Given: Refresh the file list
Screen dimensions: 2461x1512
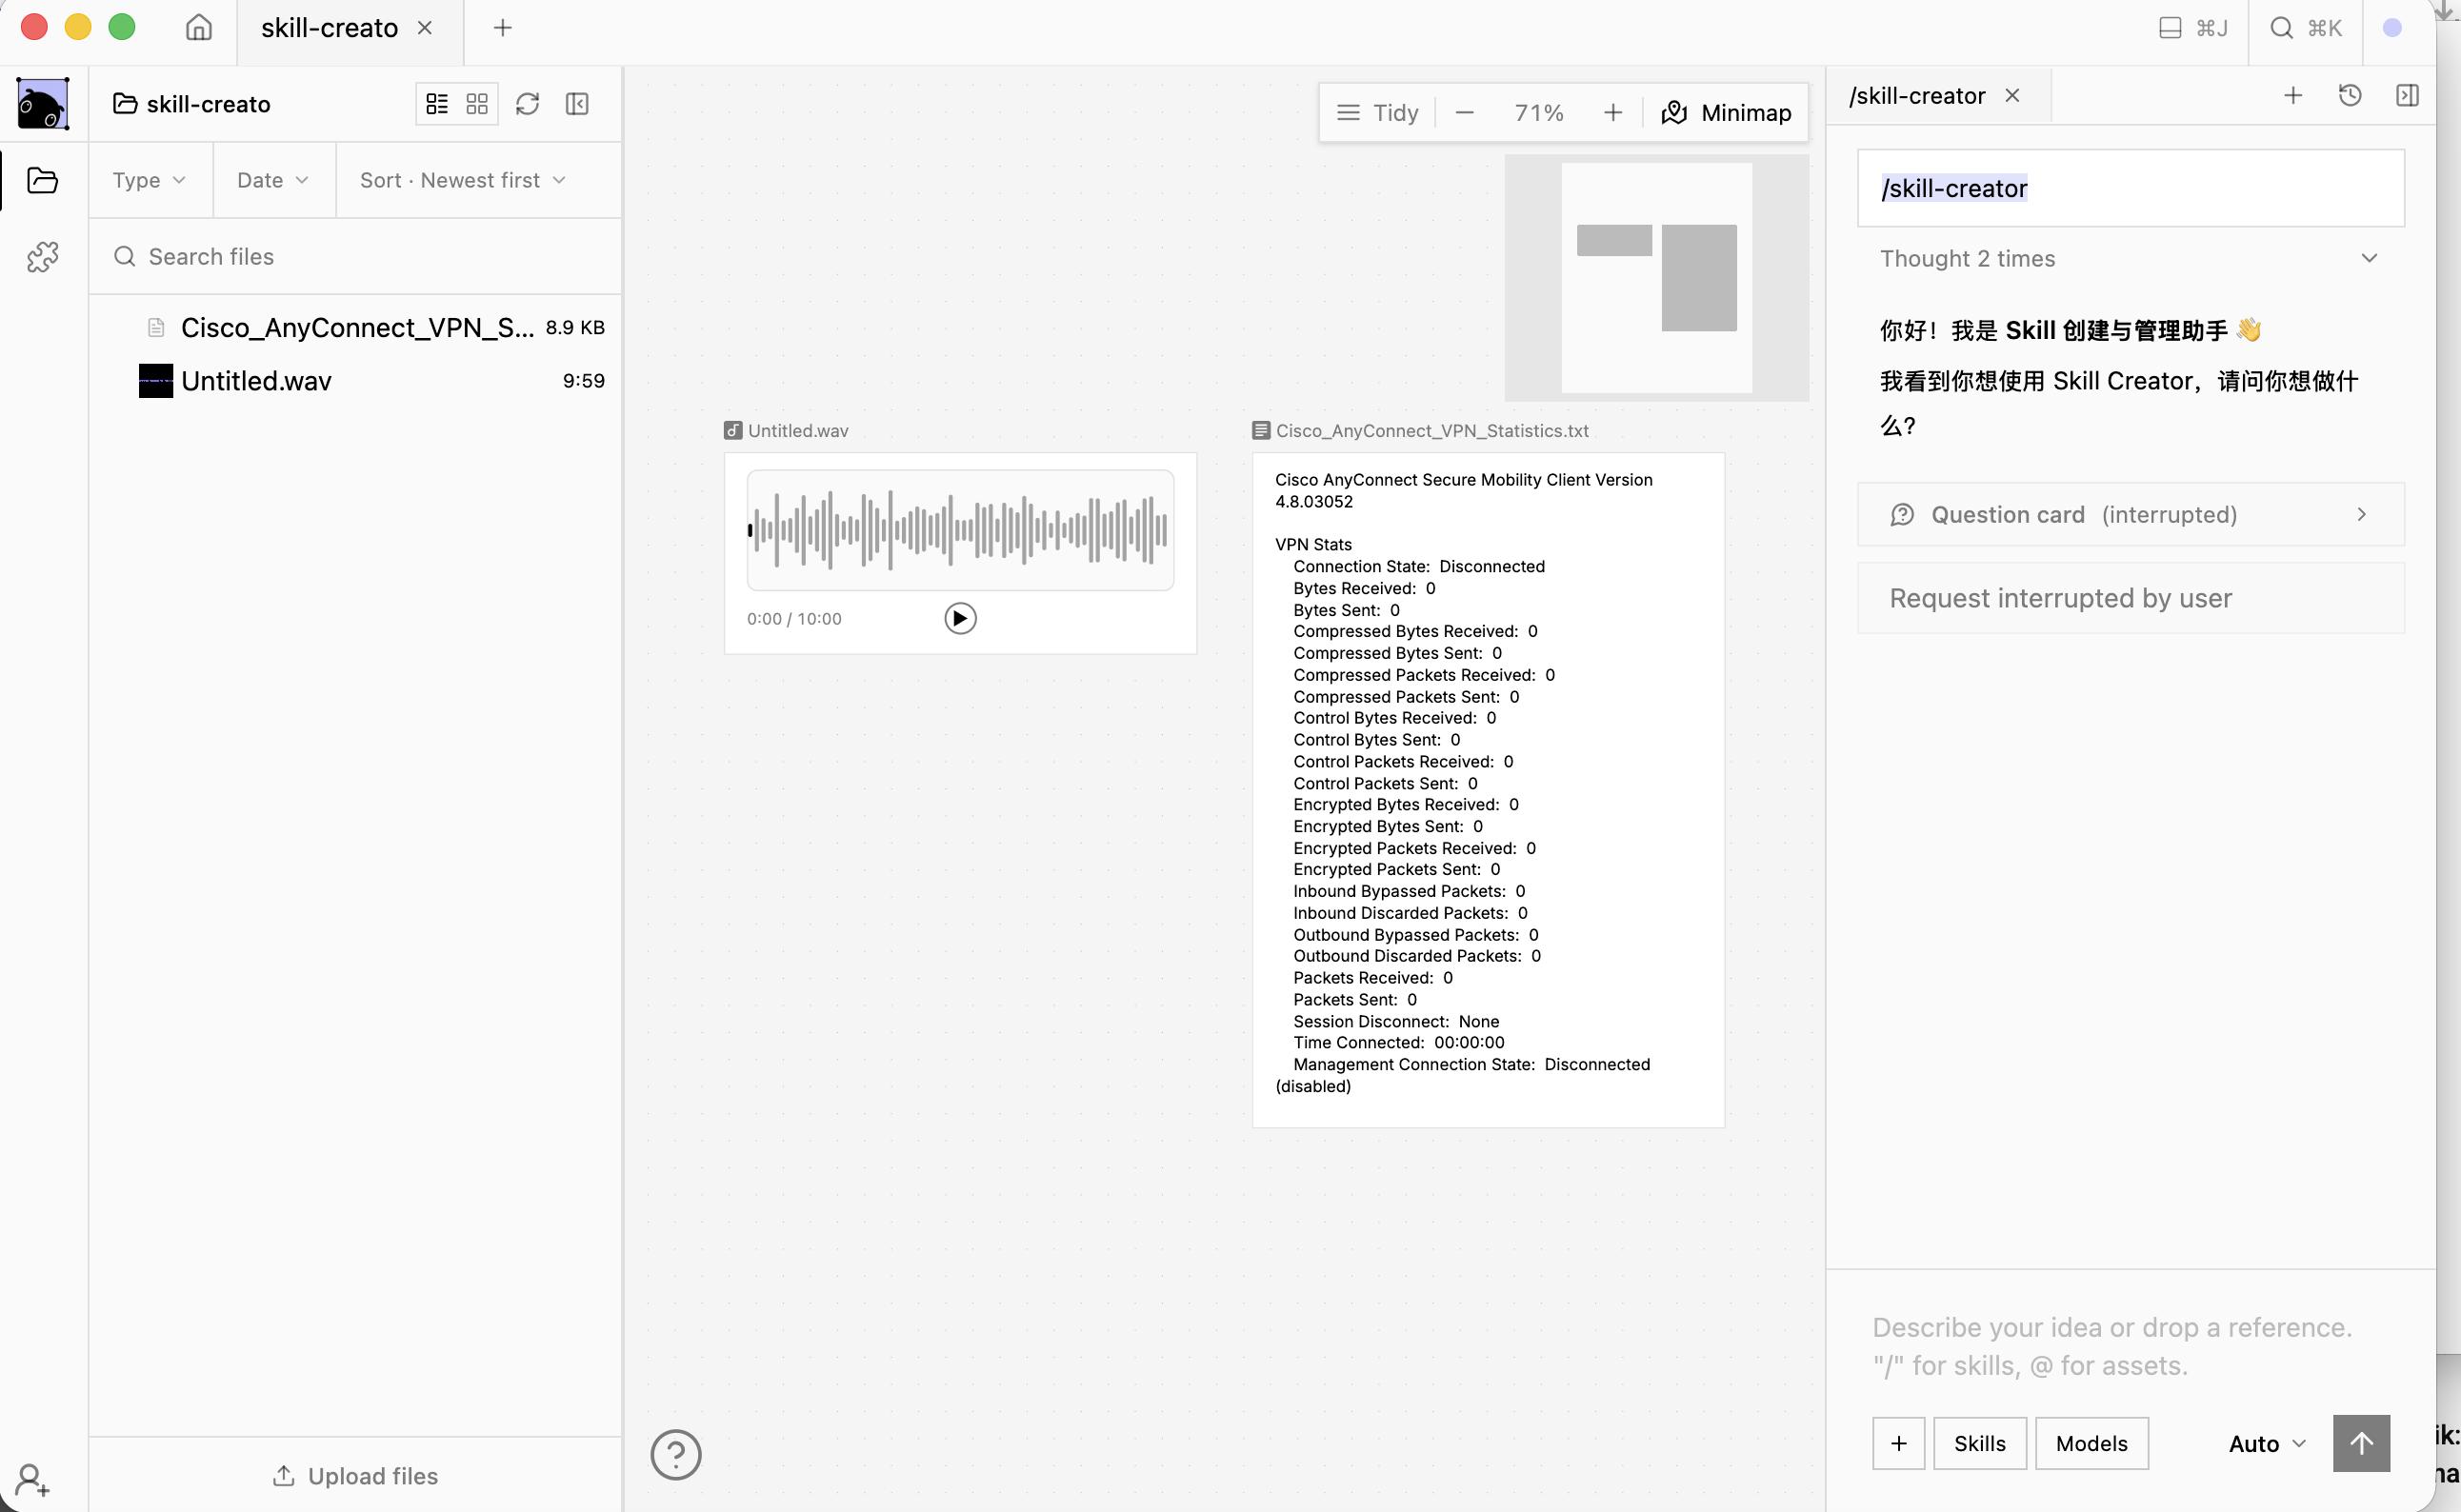Looking at the screenshot, I should click(x=527, y=104).
